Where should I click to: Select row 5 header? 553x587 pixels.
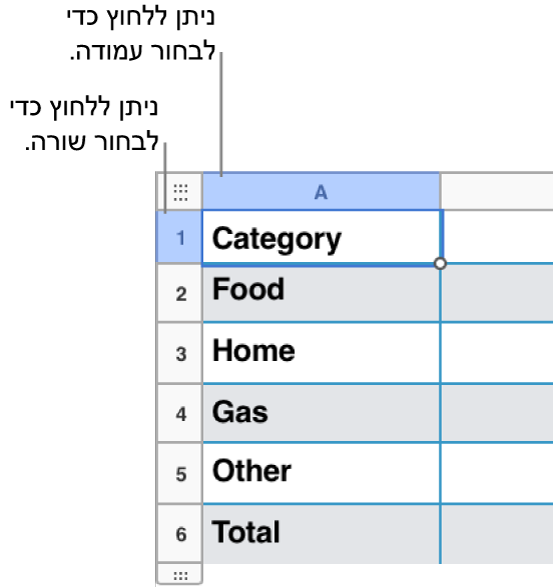[x=180, y=474]
